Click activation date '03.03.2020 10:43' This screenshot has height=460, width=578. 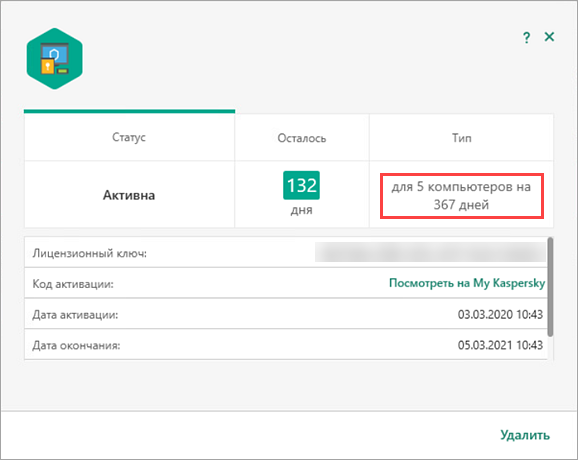[x=500, y=314]
